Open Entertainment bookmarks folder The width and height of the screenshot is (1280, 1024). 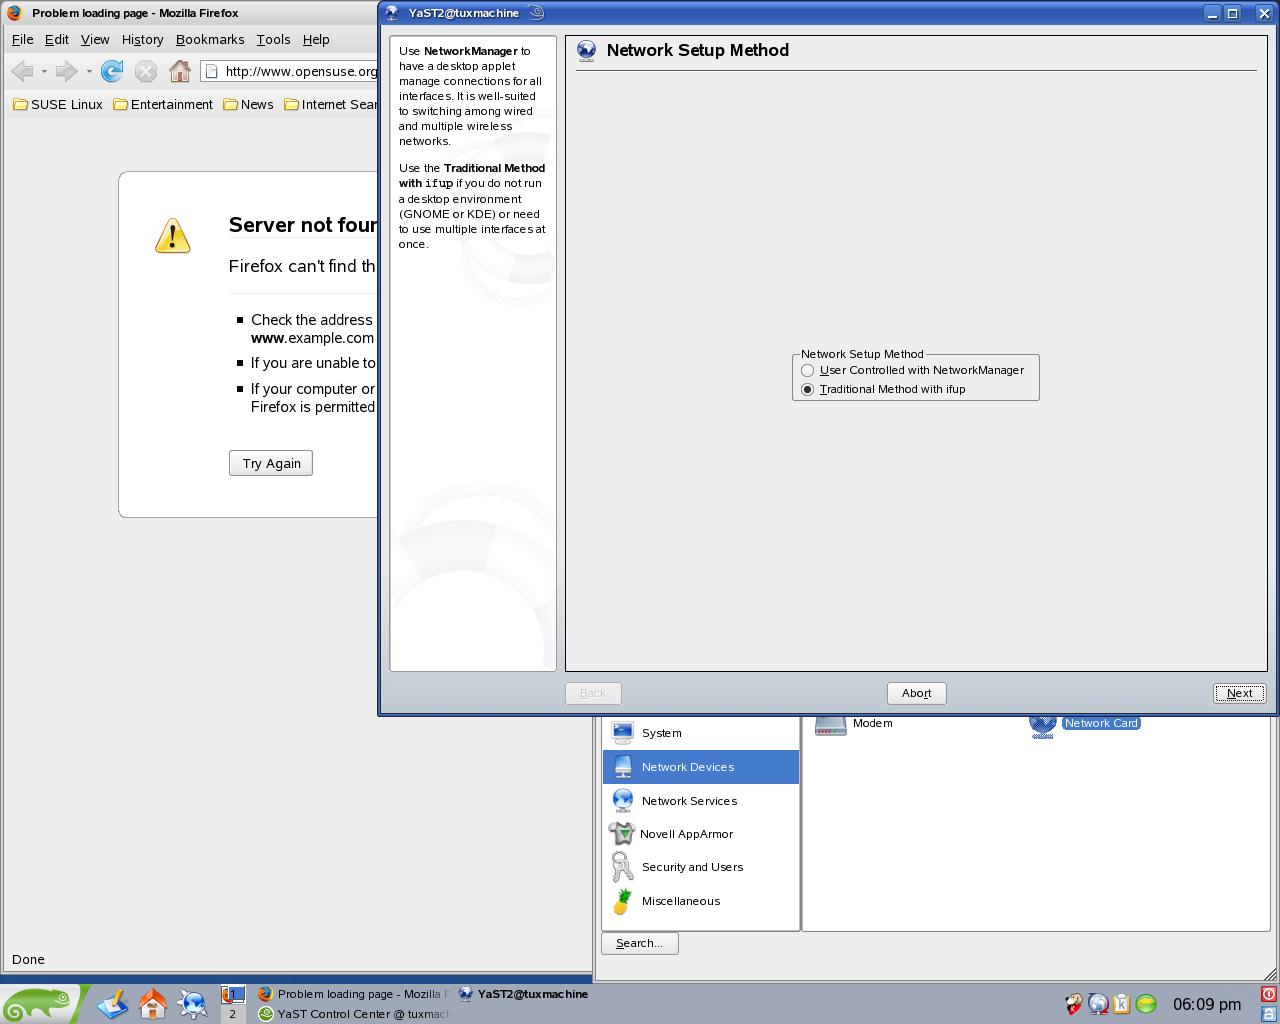coord(163,104)
